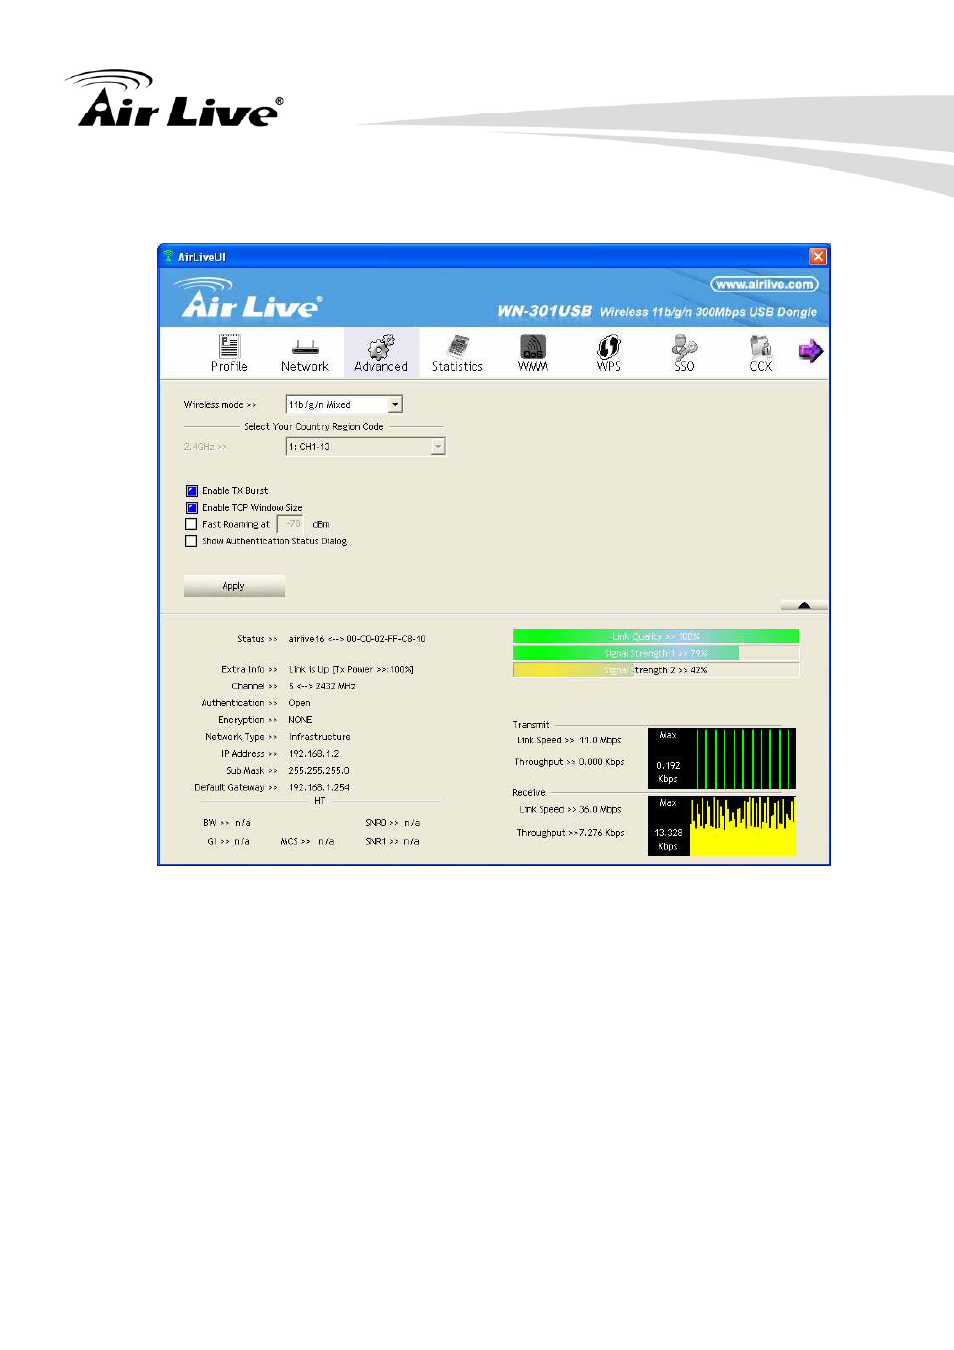The height and width of the screenshot is (1350, 954).
Task: Select the WPS icon
Action: pos(608,353)
